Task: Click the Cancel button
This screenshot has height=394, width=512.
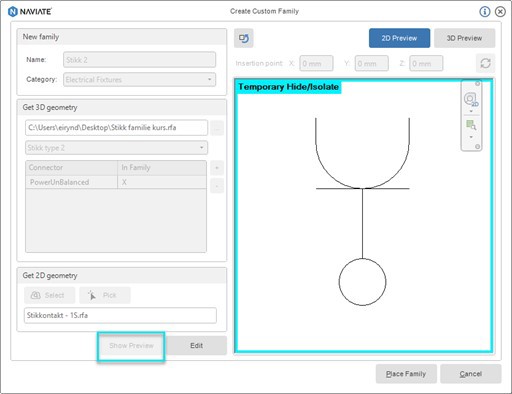Action: coord(471,374)
